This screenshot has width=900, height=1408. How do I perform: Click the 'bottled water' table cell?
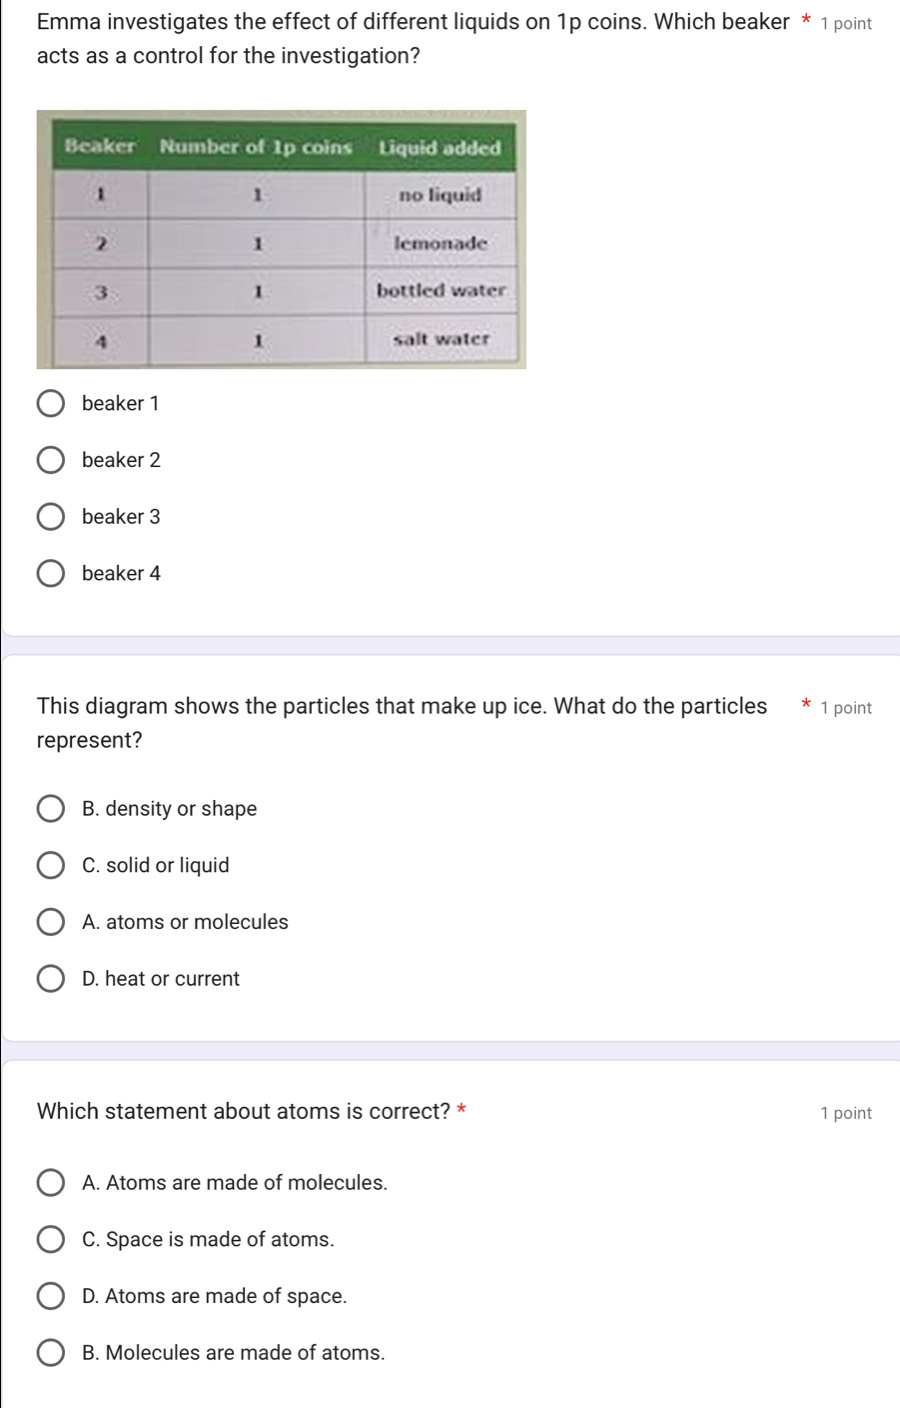[440, 290]
